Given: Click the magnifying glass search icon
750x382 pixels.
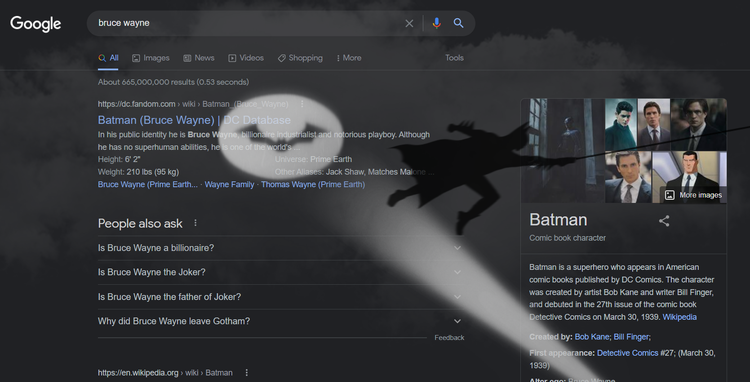Looking at the screenshot, I should point(459,23).
